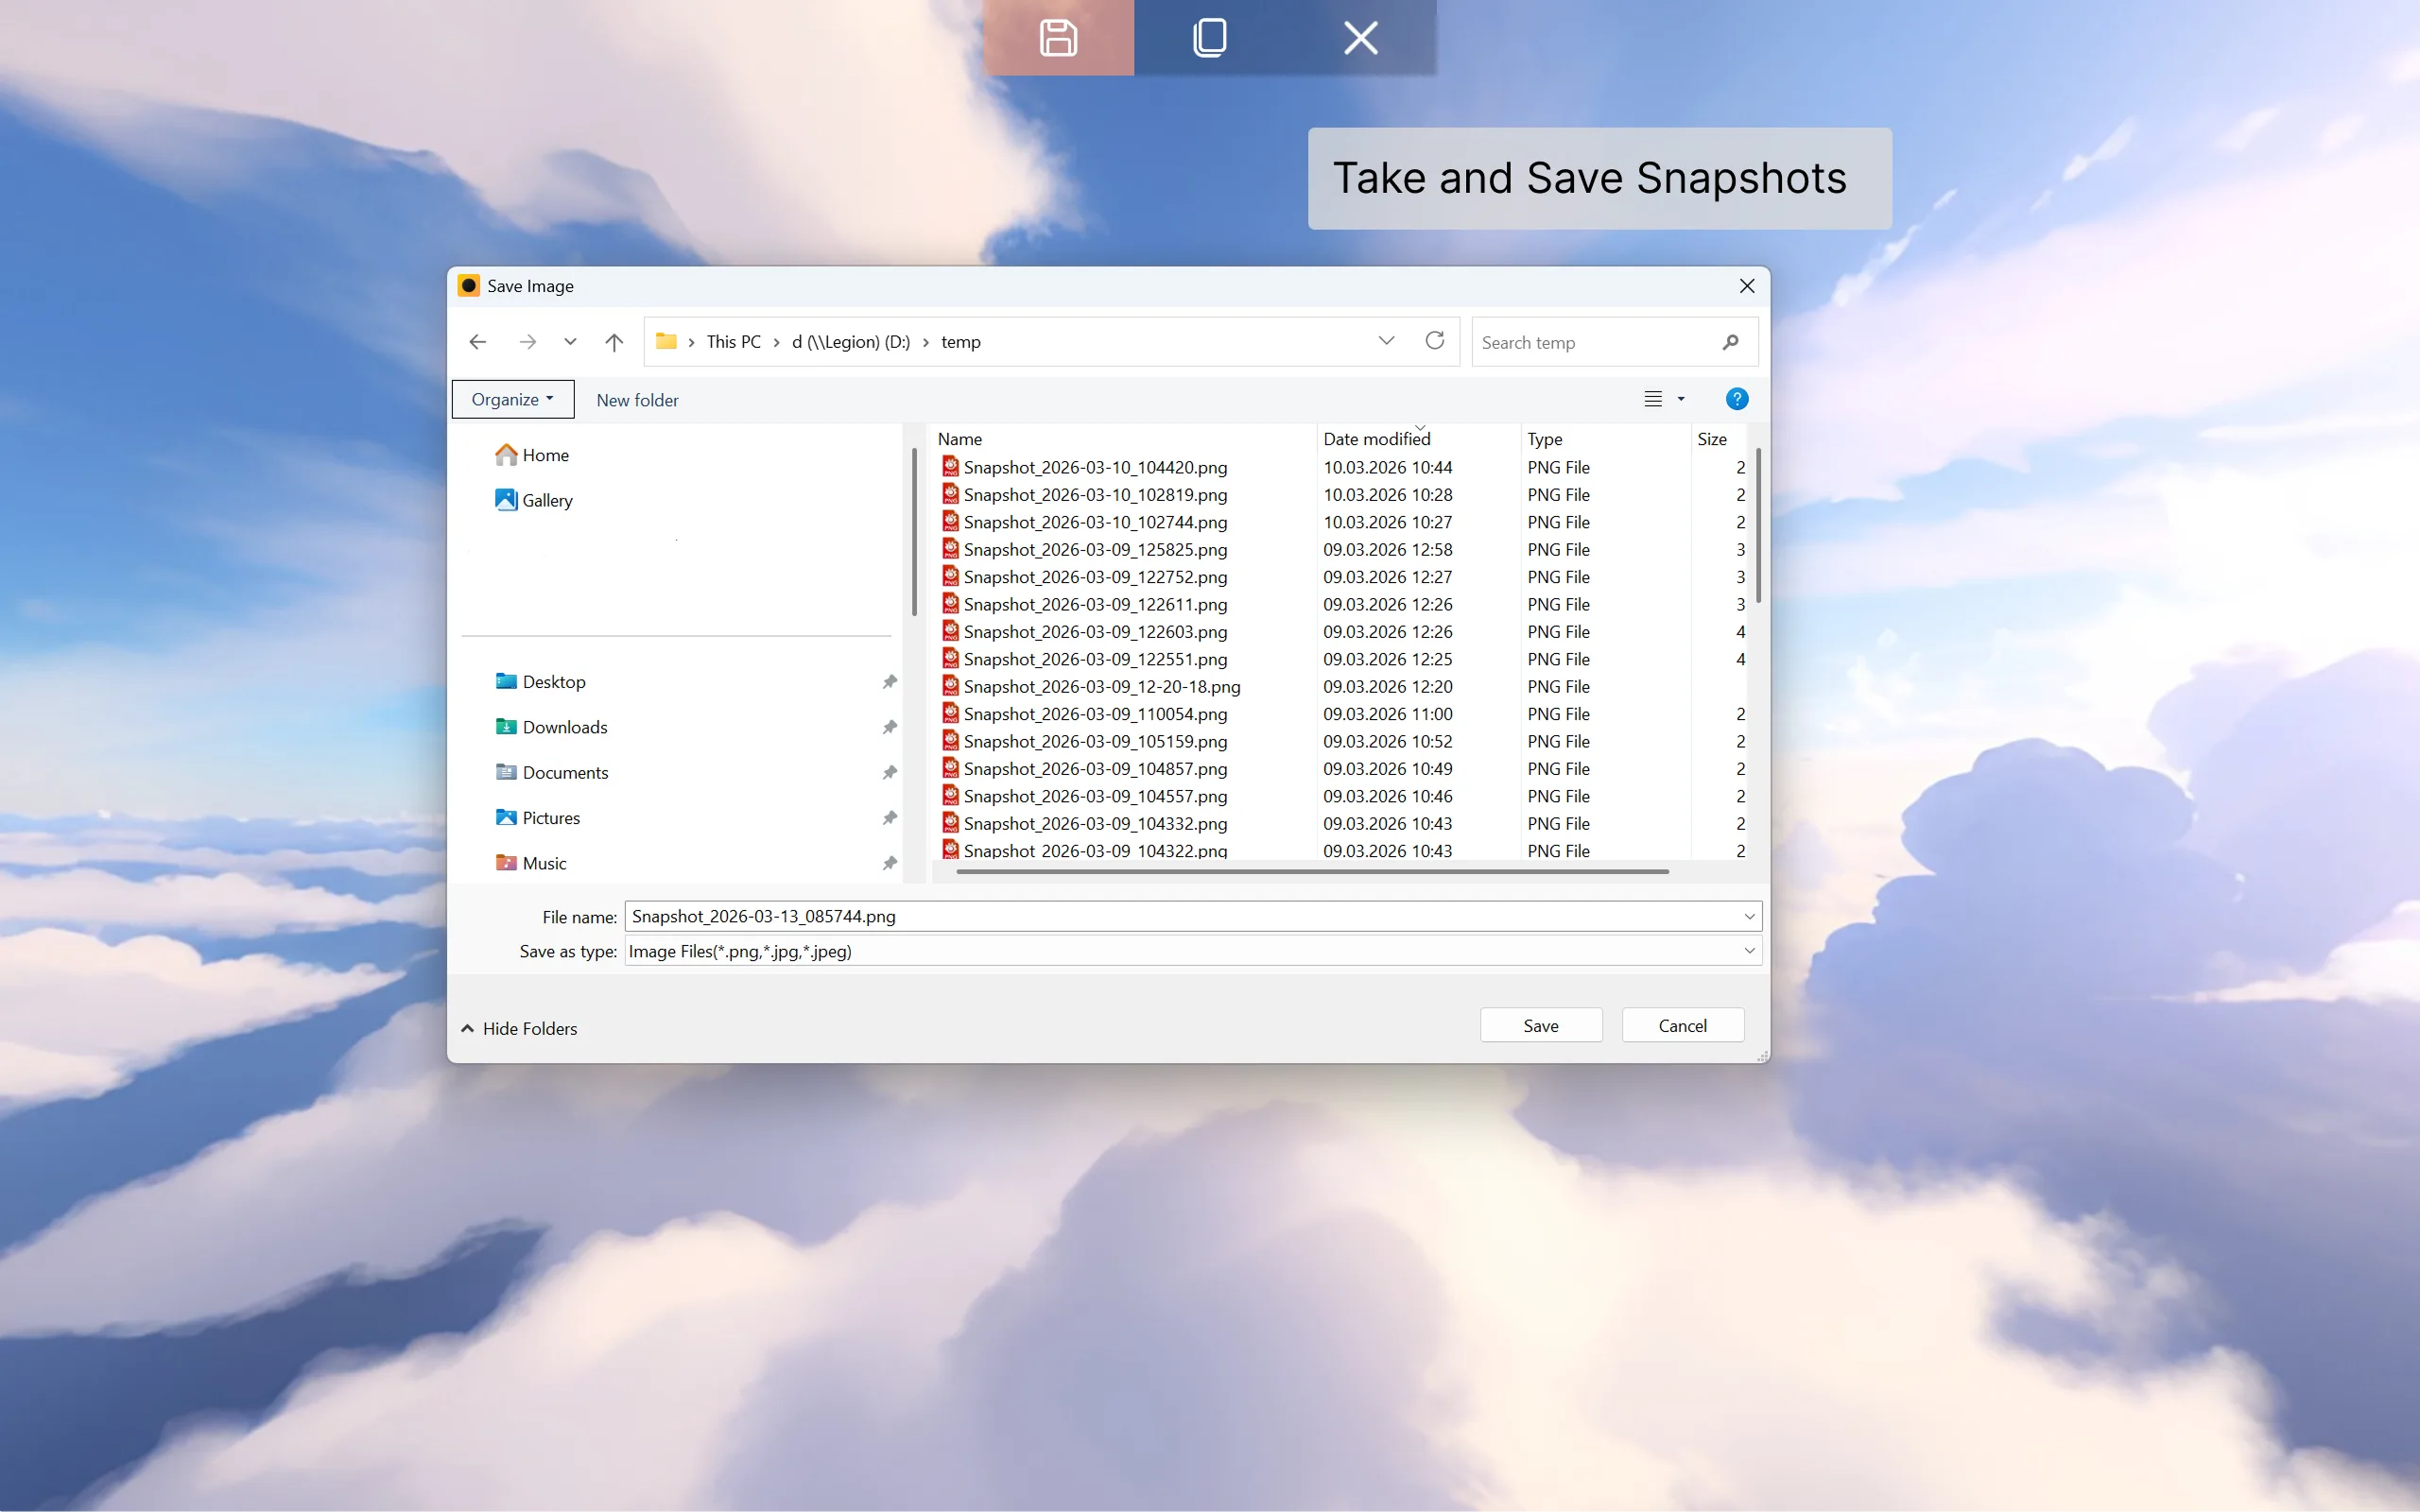Go up one folder level

tap(614, 342)
